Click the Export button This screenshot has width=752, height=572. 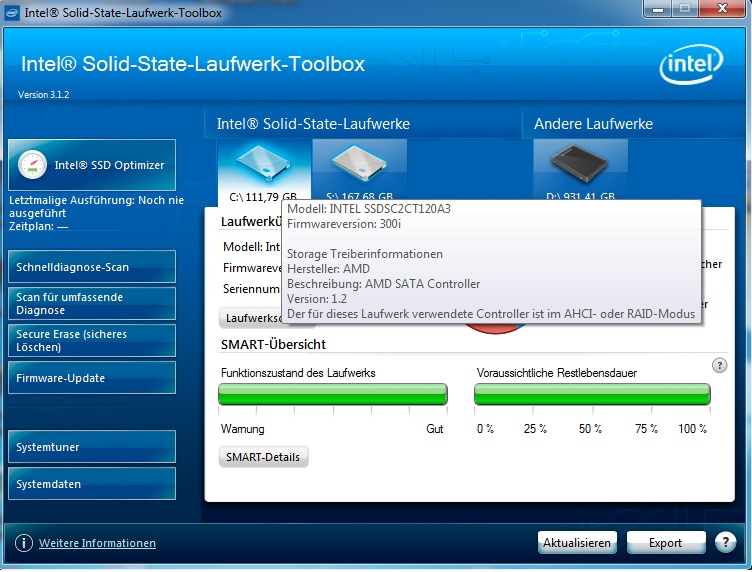(666, 542)
